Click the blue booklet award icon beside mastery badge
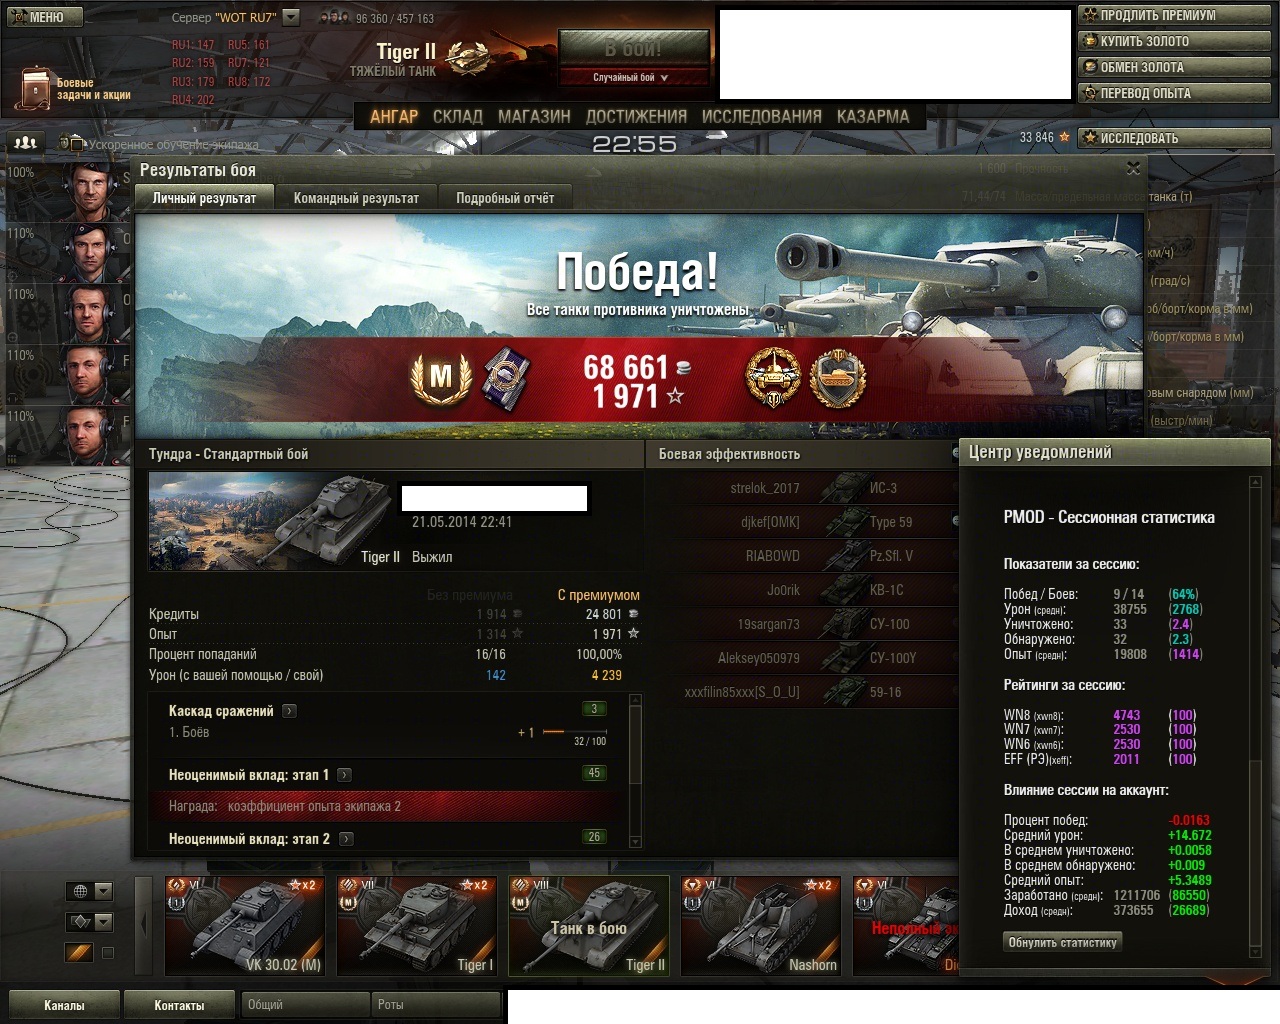 point(505,378)
